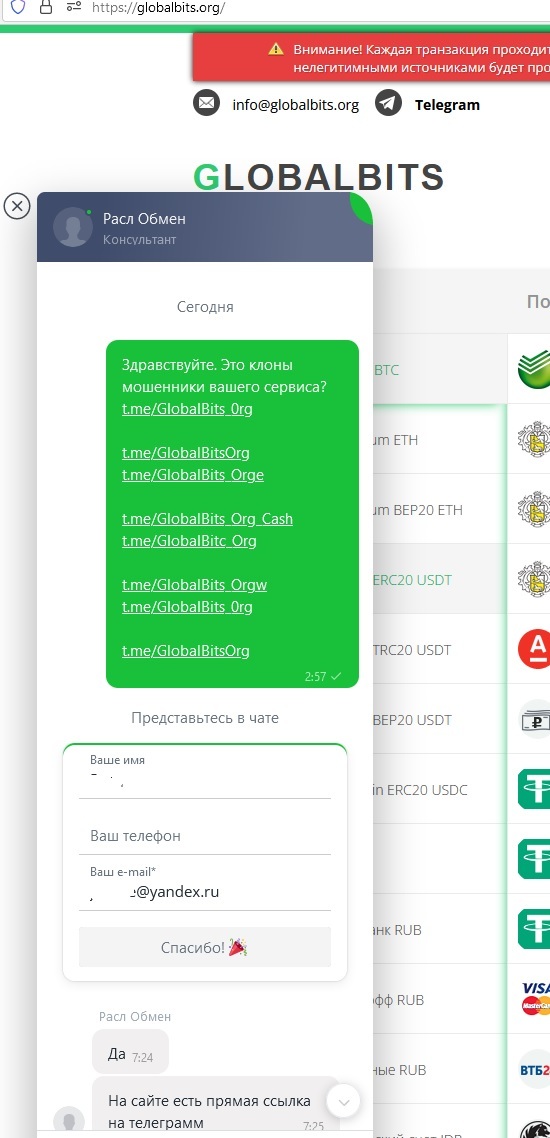The width and height of the screenshot is (550, 1138).
Task: Click the Alfa-Bank red A icon
Action: (x=534, y=649)
